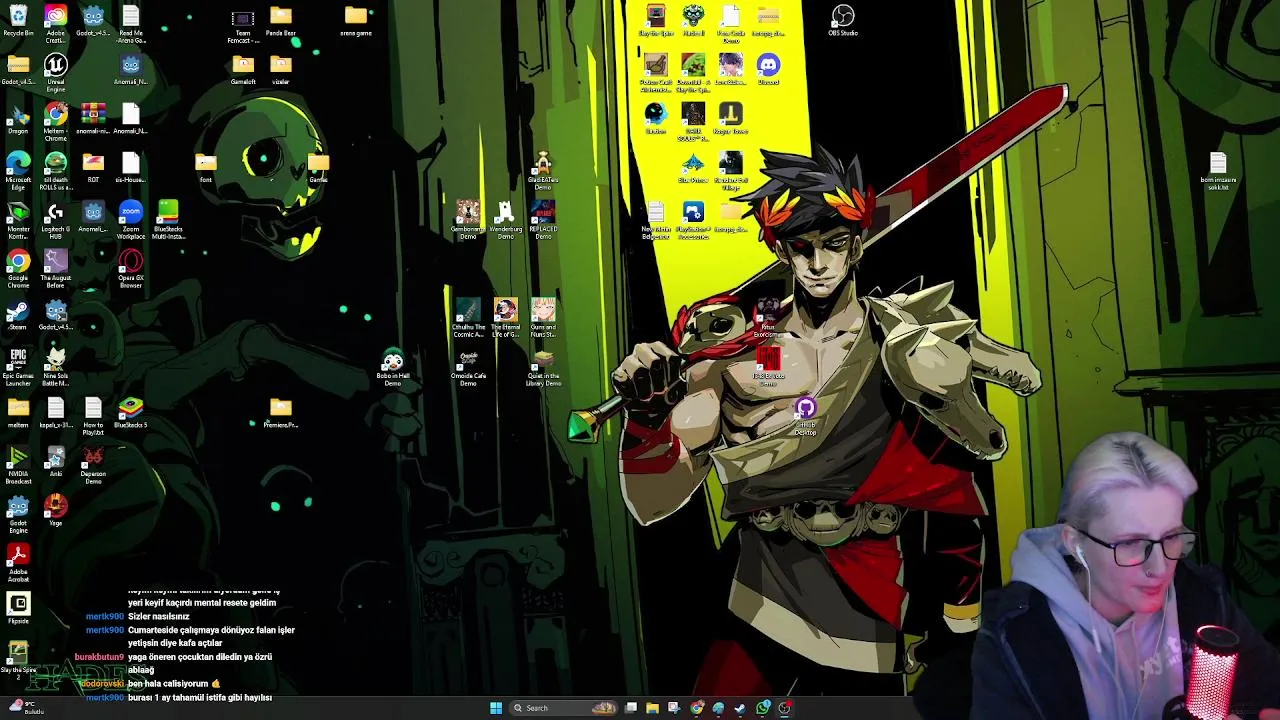
Task: Select the GitHub Desktop icon
Action: [x=805, y=415]
